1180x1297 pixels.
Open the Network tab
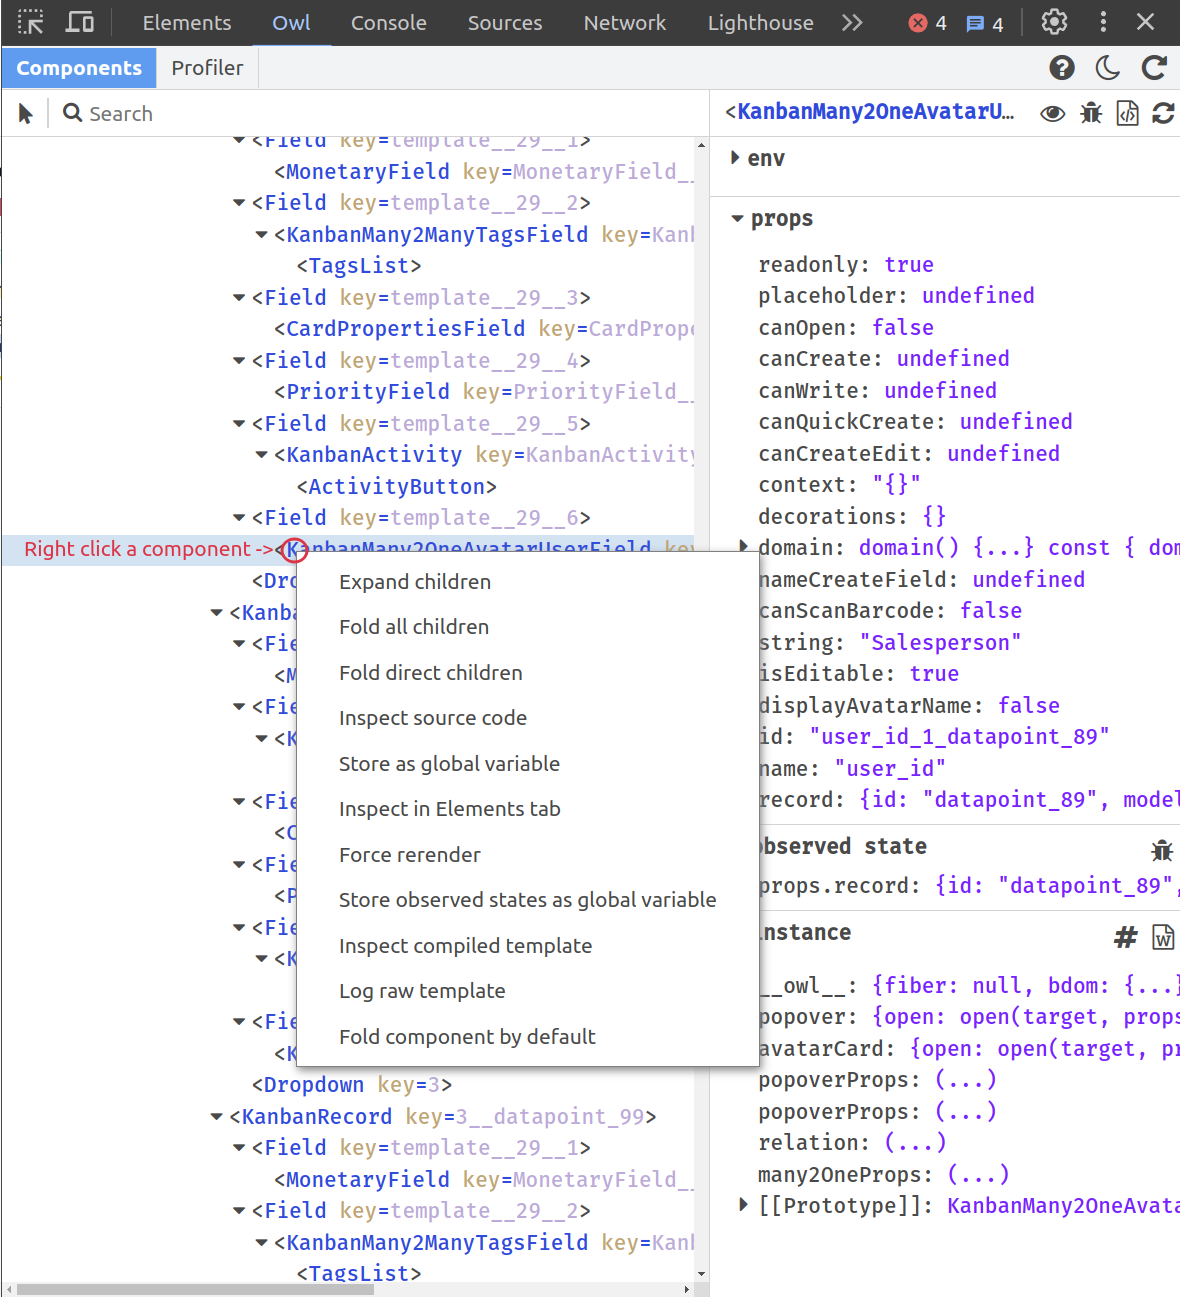point(625,23)
